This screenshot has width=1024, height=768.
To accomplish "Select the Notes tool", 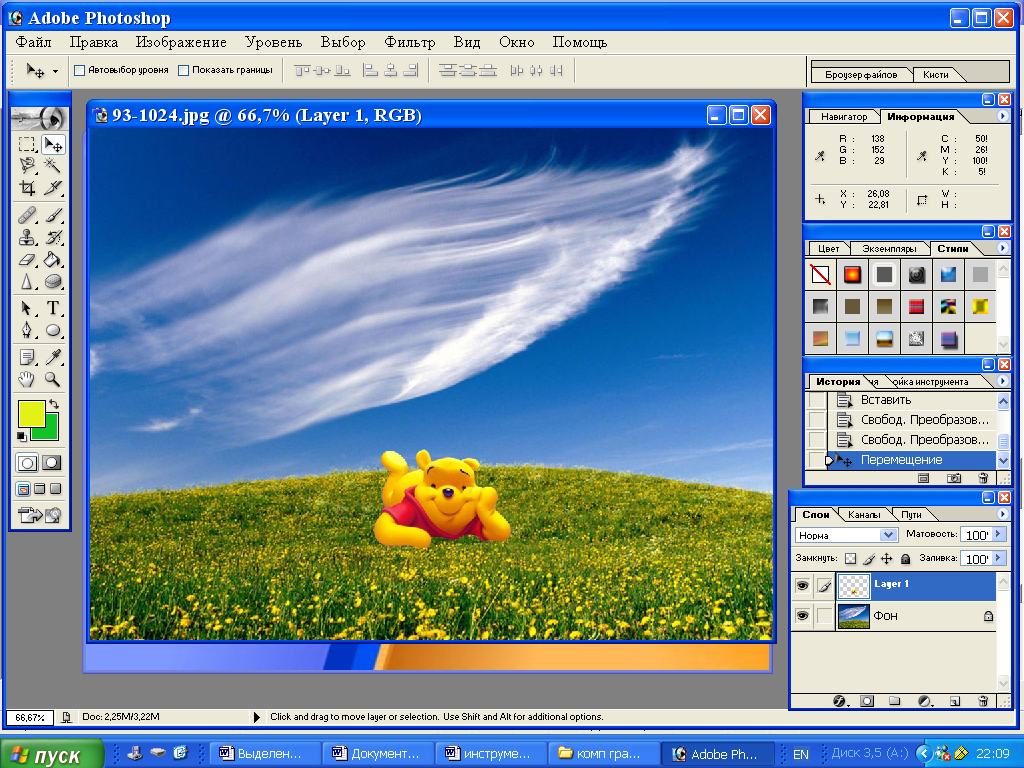I will click(27, 357).
